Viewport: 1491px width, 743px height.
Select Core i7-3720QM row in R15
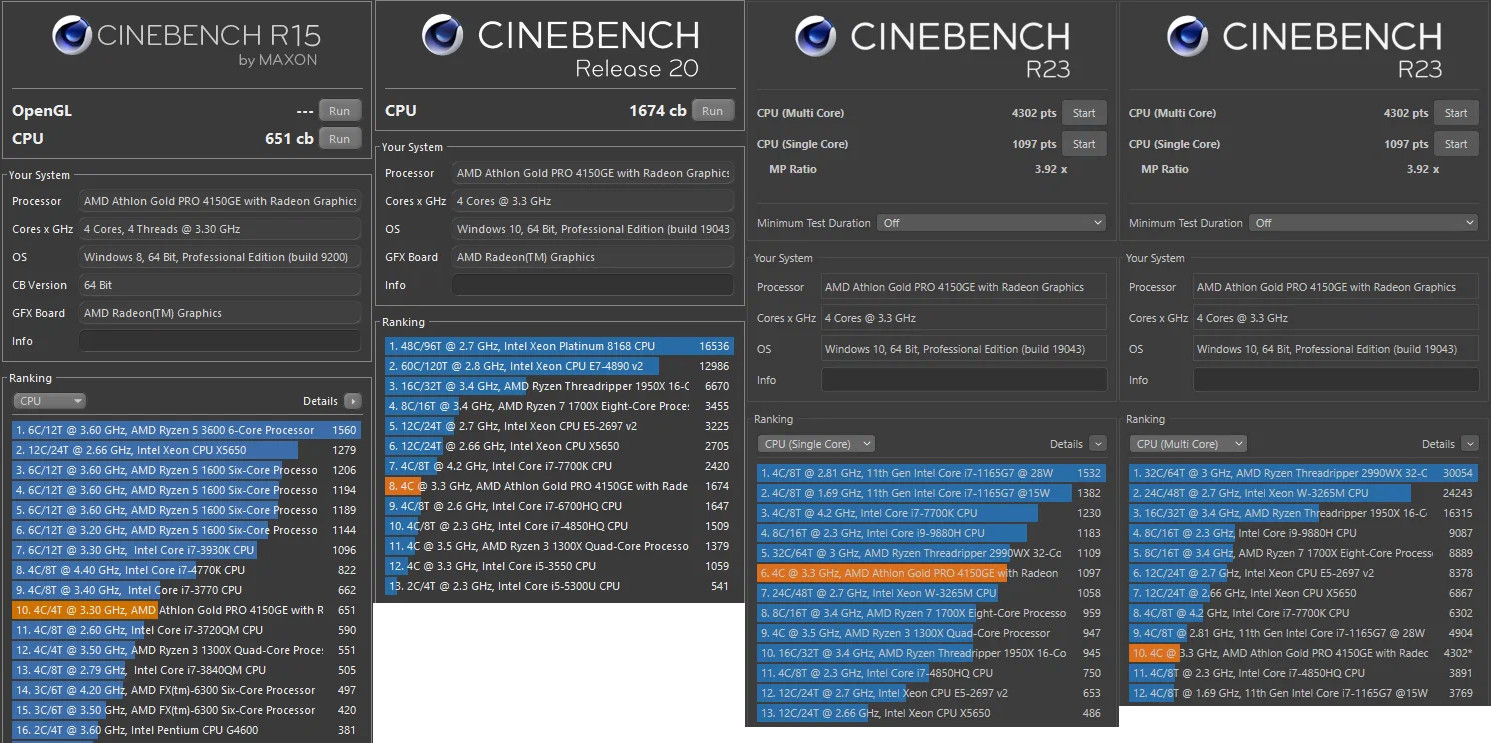click(x=187, y=630)
